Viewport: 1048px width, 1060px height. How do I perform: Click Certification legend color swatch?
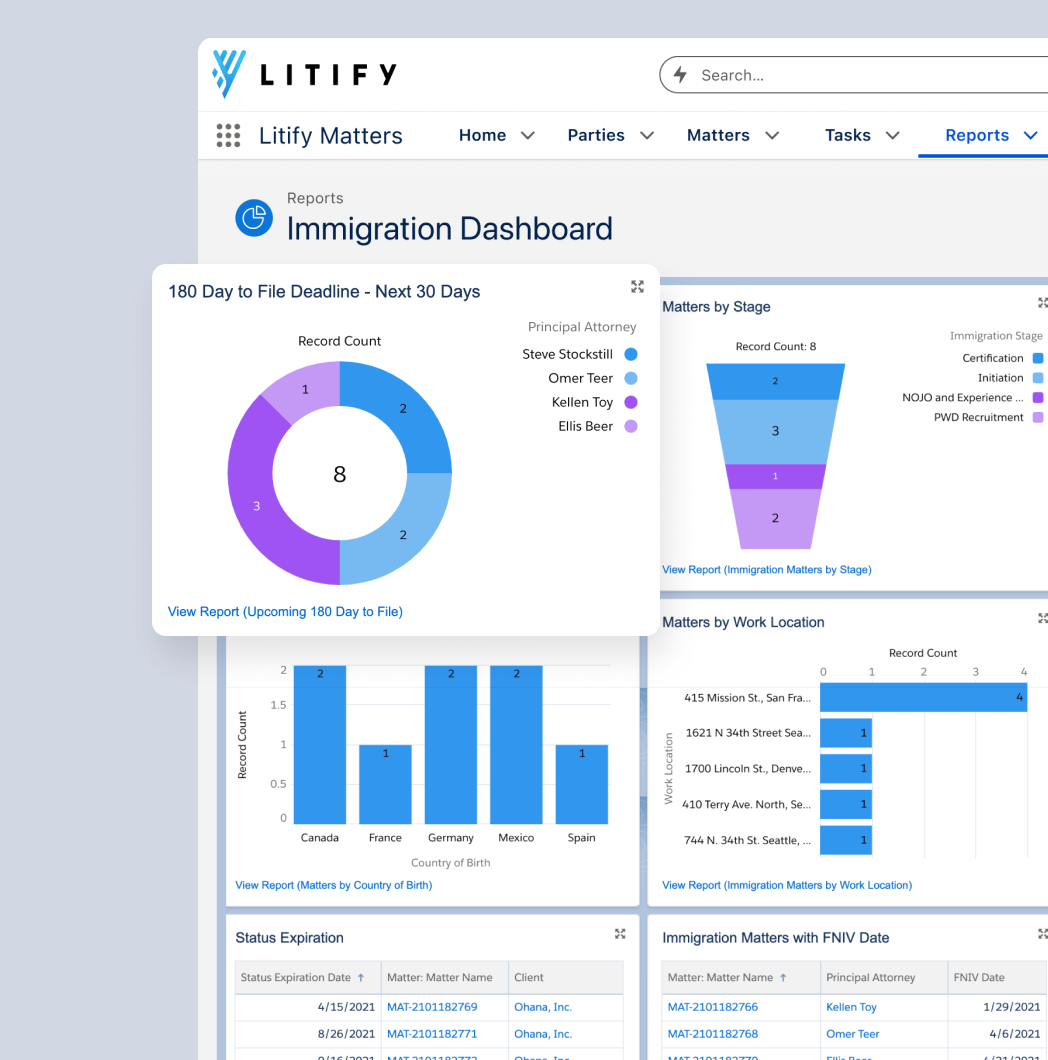coord(1038,358)
